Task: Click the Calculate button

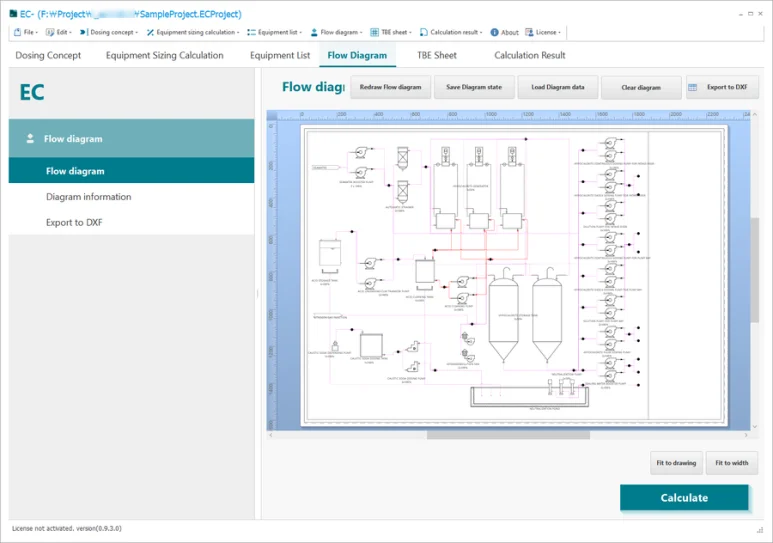Action: pyautogui.click(x=684, y=498)
